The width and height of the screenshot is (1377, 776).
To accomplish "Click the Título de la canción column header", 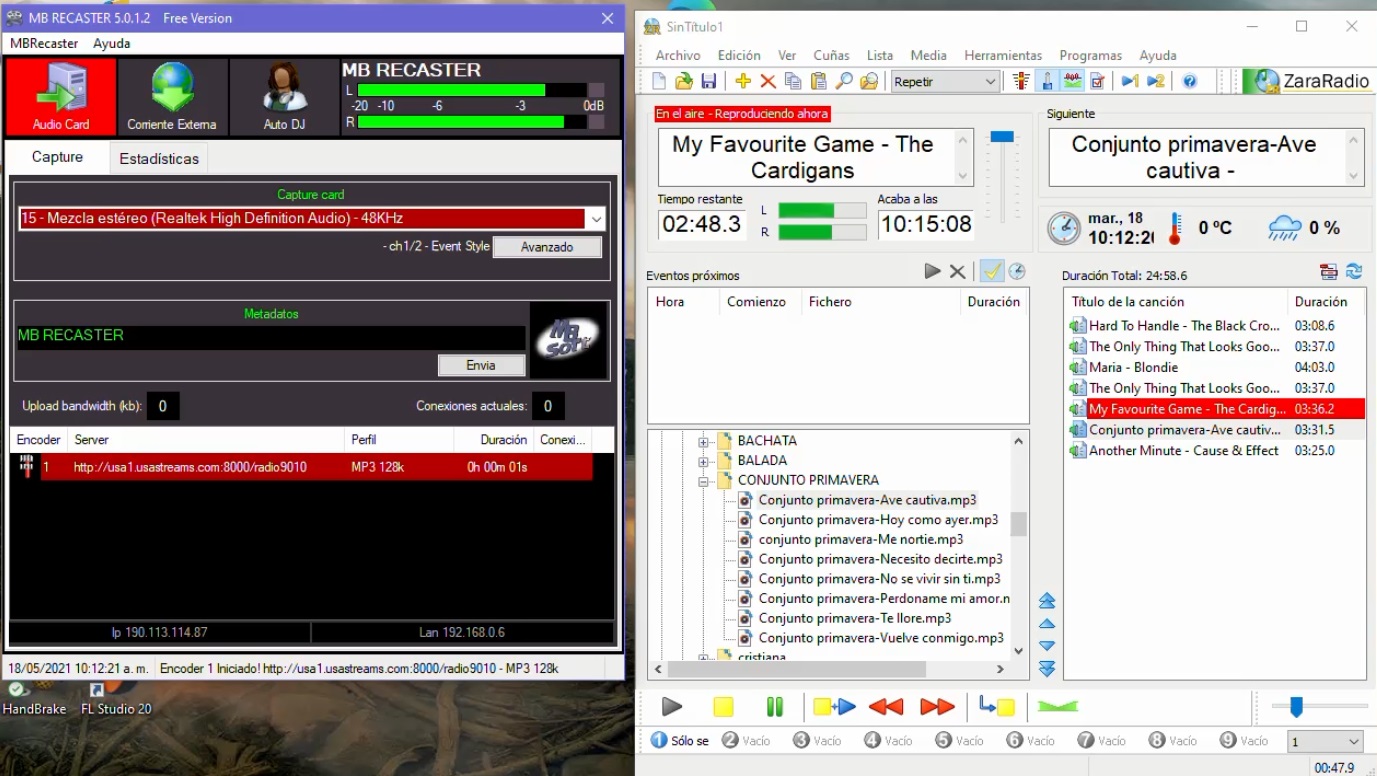I will 1176,301.
